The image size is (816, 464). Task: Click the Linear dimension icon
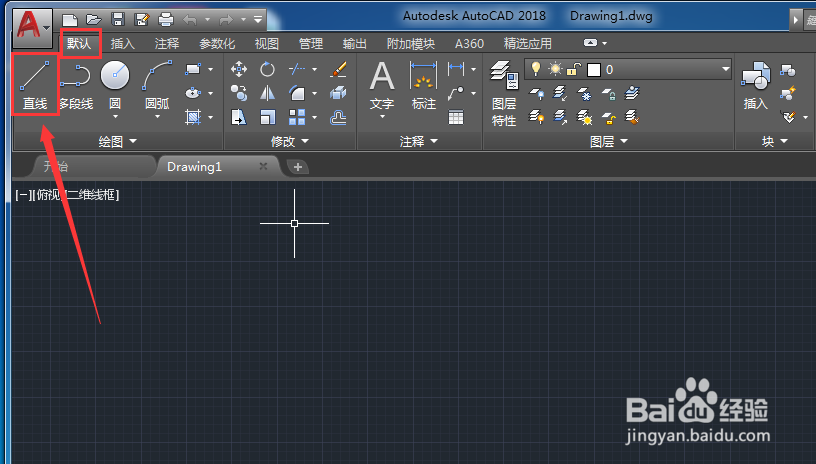pos(456,69)
